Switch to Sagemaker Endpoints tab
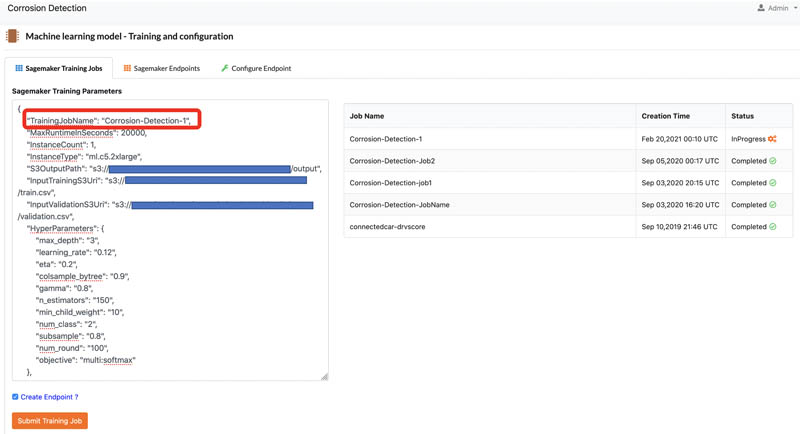Screen dimensions: 800x434 point(162,68)
